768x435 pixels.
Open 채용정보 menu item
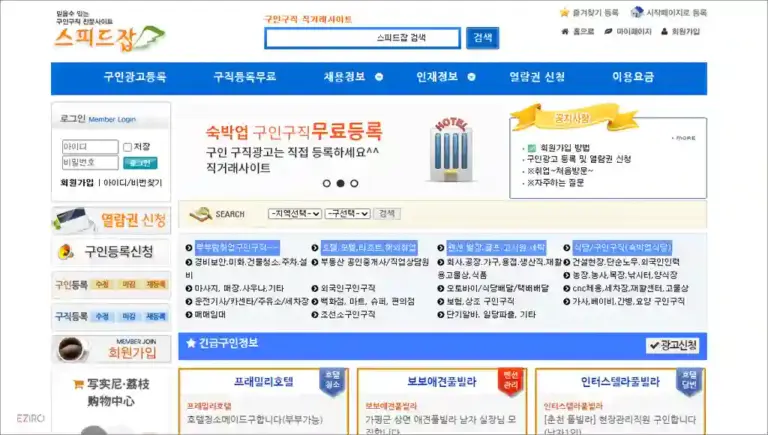[x=344, y=77]
